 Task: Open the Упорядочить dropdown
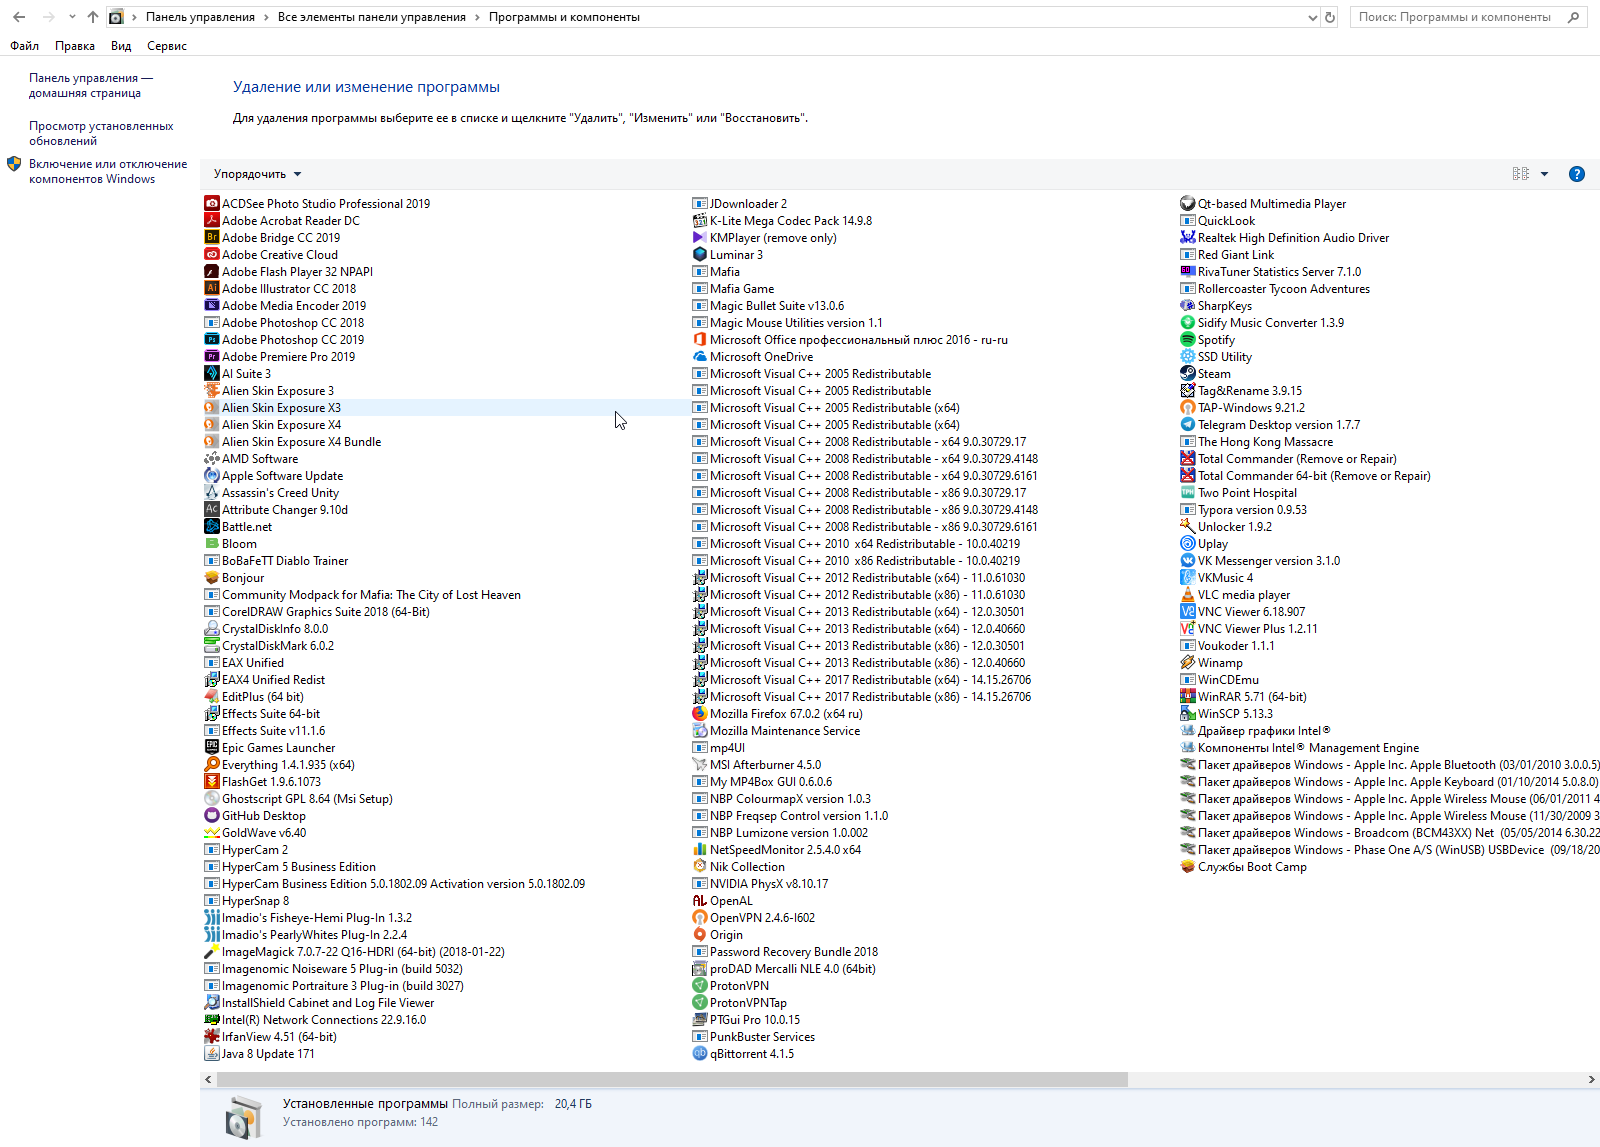pos(257,174)
